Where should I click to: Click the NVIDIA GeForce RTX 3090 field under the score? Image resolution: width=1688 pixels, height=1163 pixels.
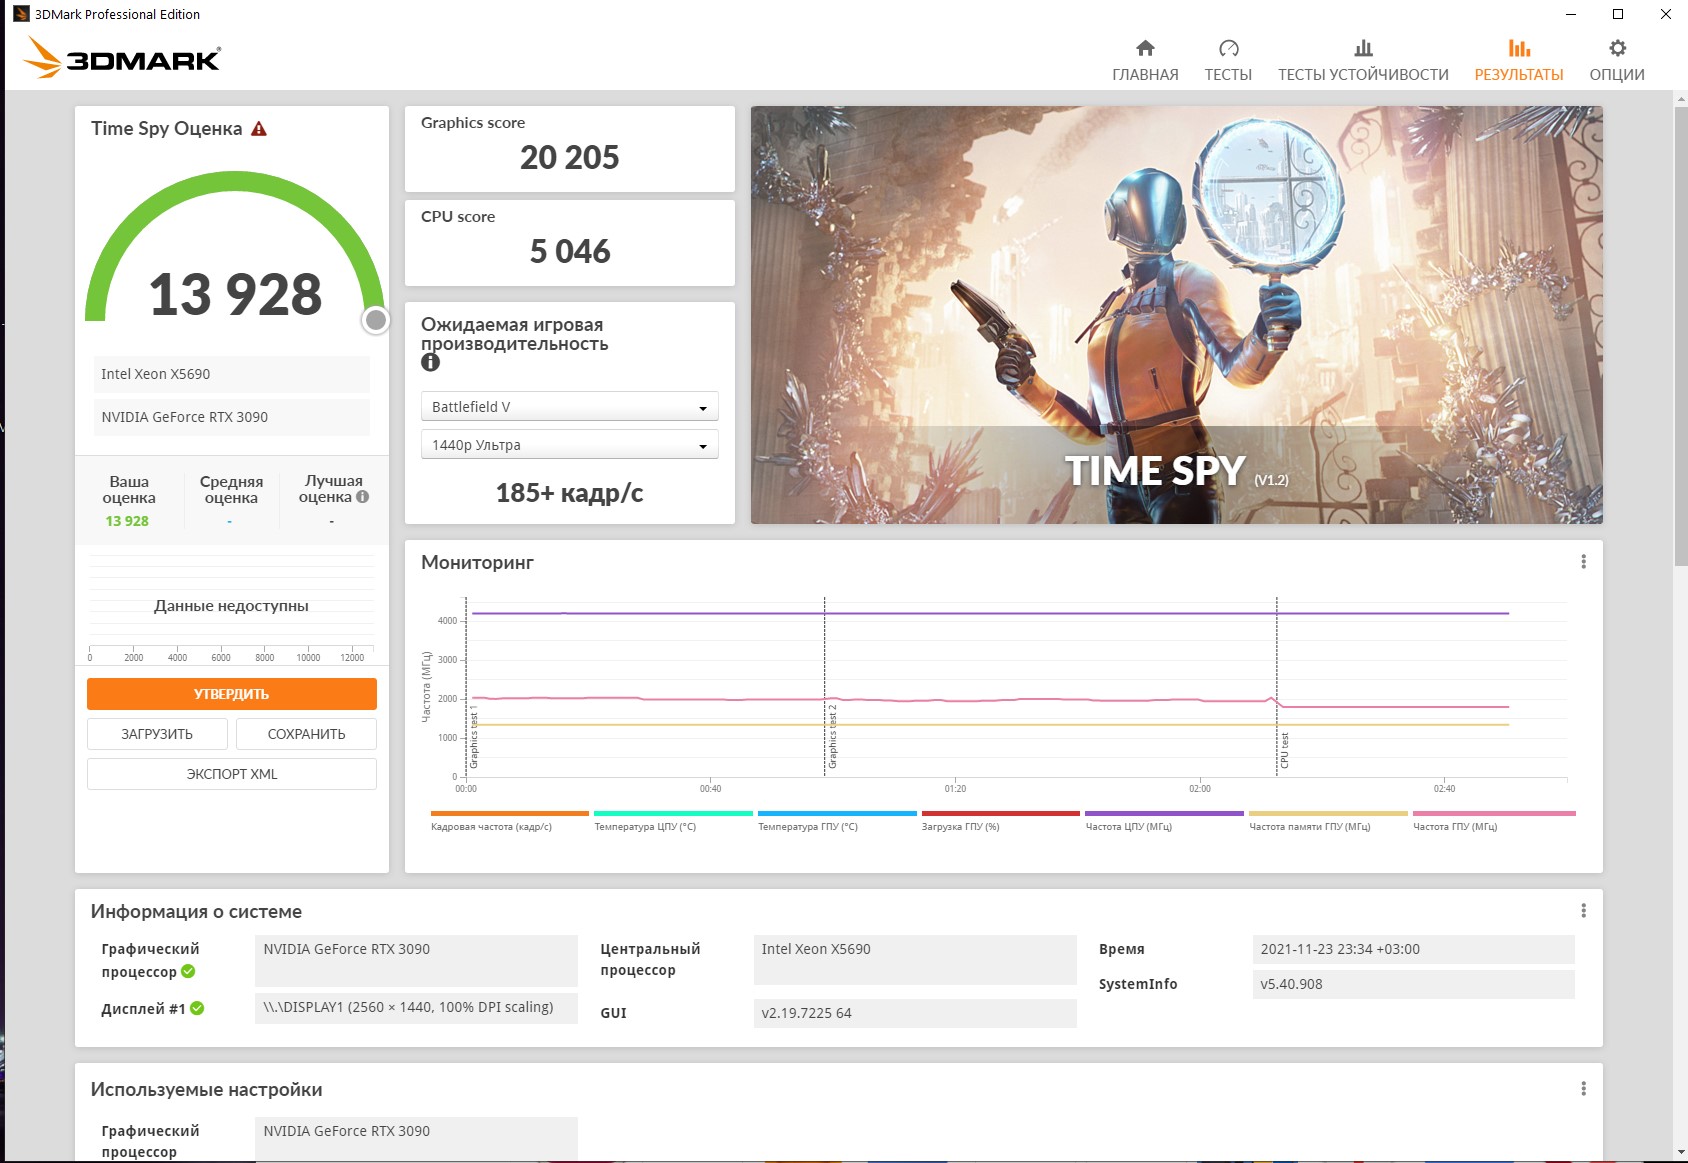(232, 417)
